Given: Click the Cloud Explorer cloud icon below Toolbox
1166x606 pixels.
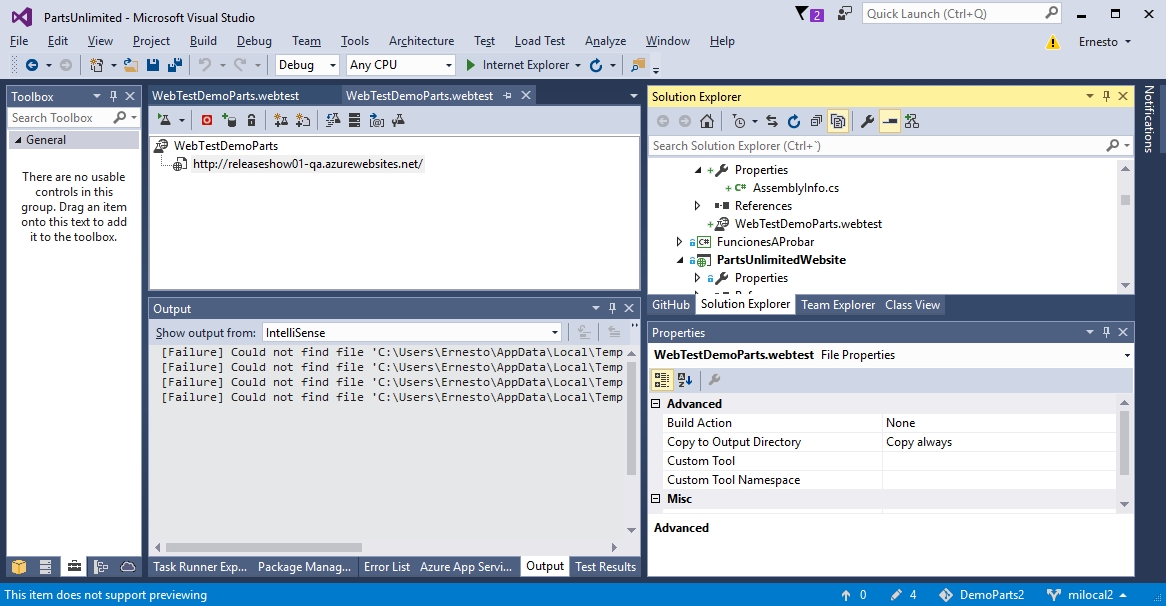Looking at the screenshot, I should tap(128, 567).
